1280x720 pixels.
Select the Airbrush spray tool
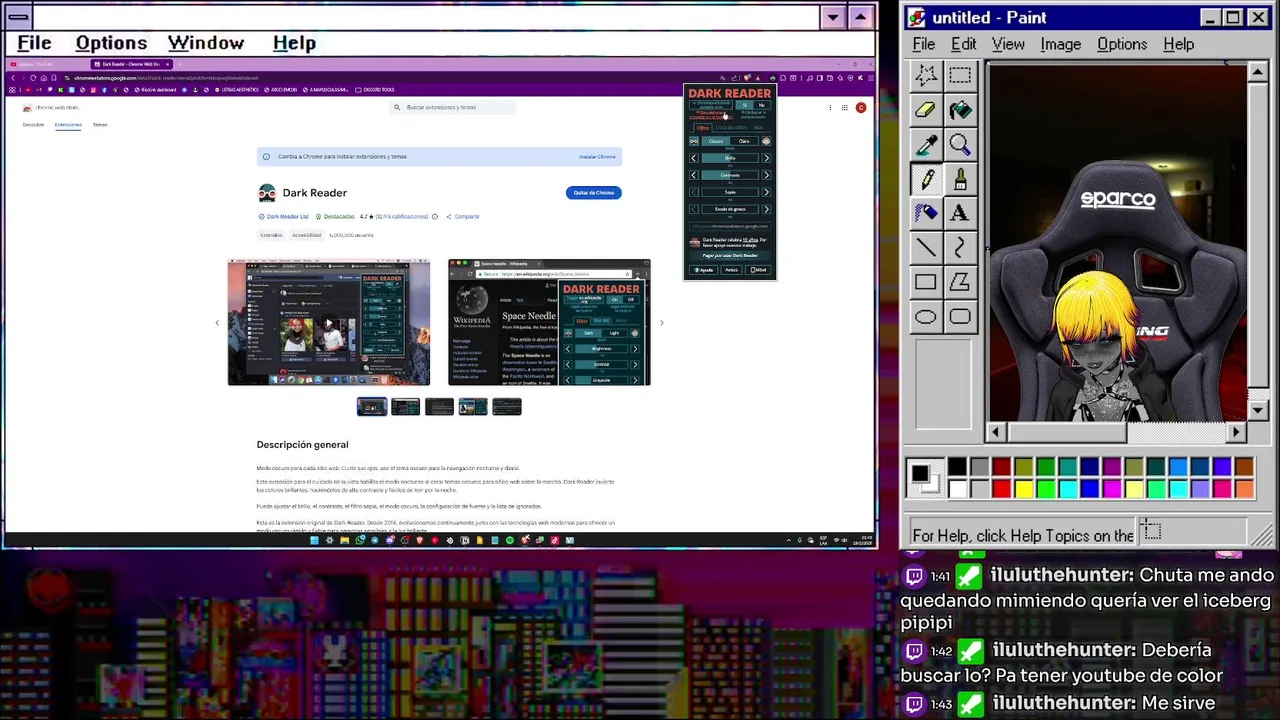coord(926,213)
